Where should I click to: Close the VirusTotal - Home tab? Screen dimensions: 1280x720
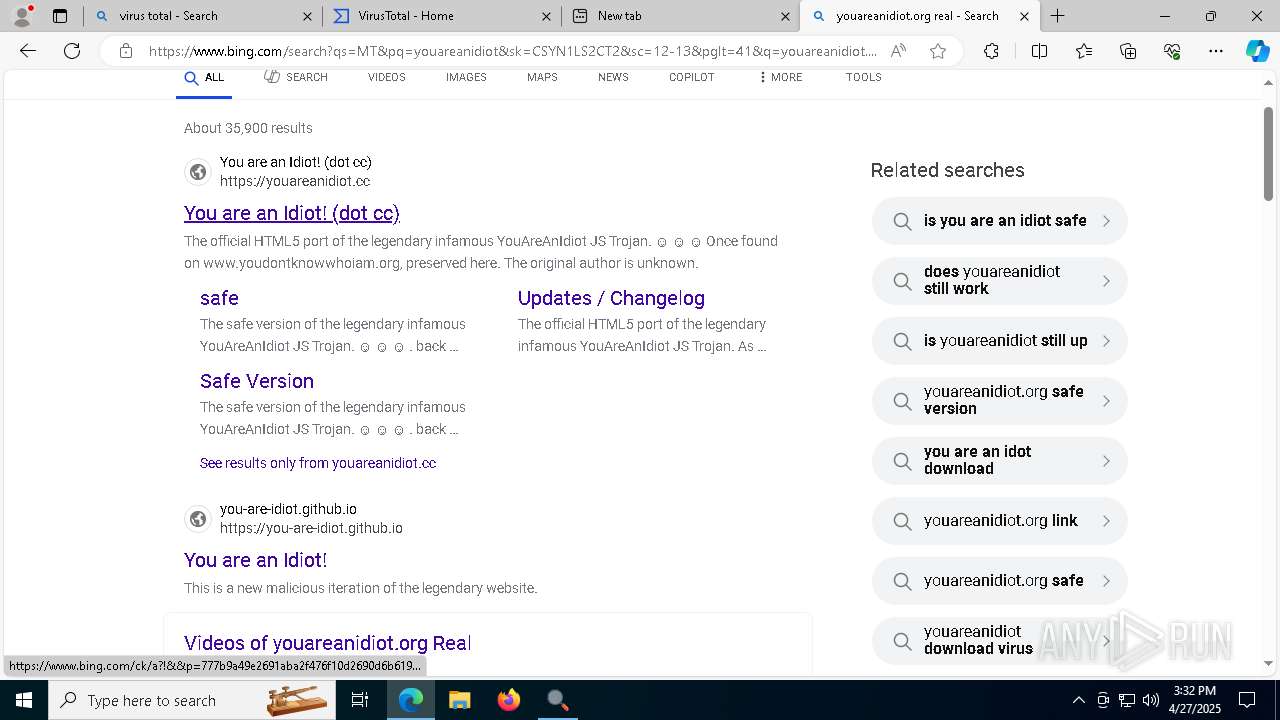point(546,16)
